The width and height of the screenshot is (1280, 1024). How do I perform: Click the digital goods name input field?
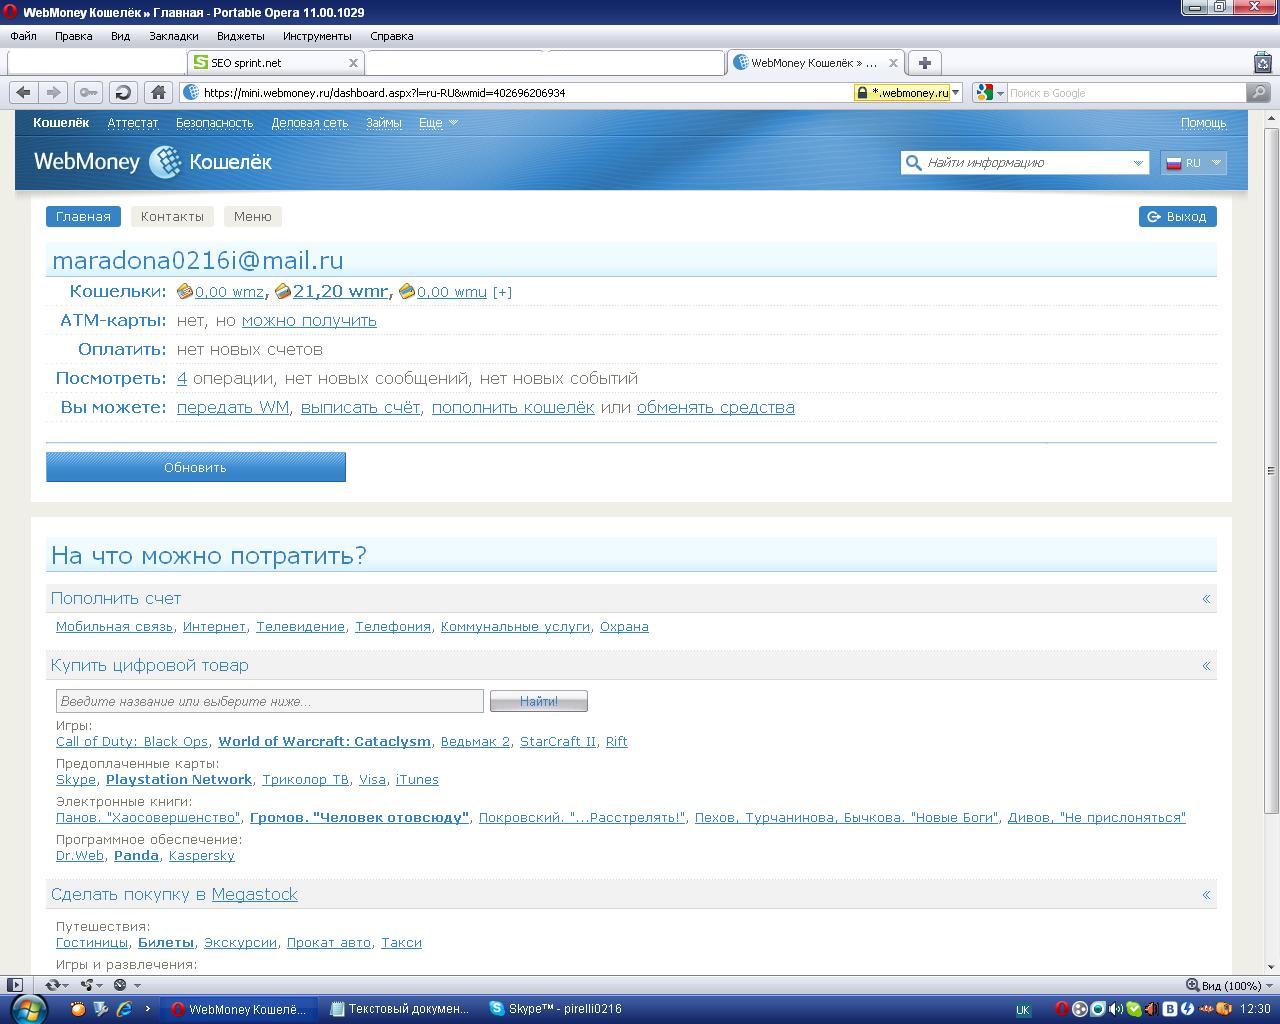270,701
